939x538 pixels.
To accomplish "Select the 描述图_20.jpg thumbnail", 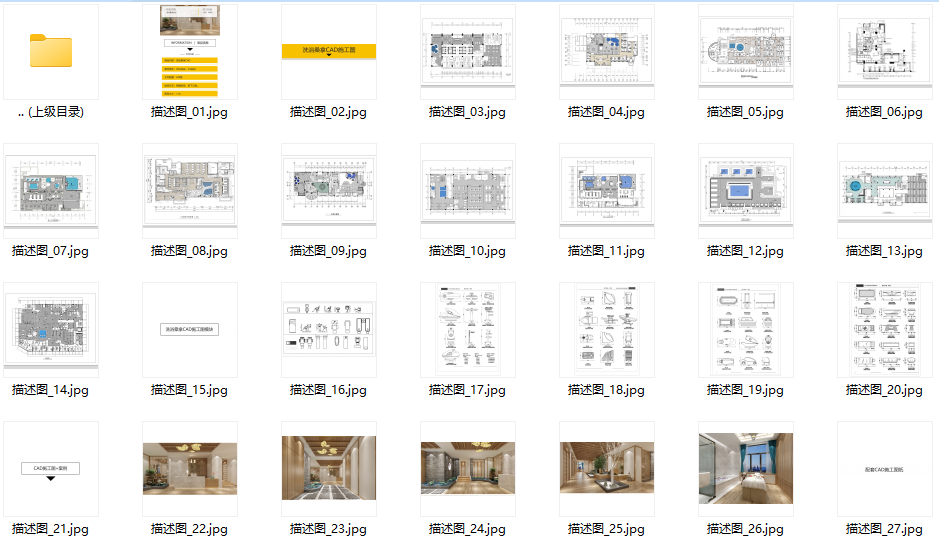I will click(885, 330).
